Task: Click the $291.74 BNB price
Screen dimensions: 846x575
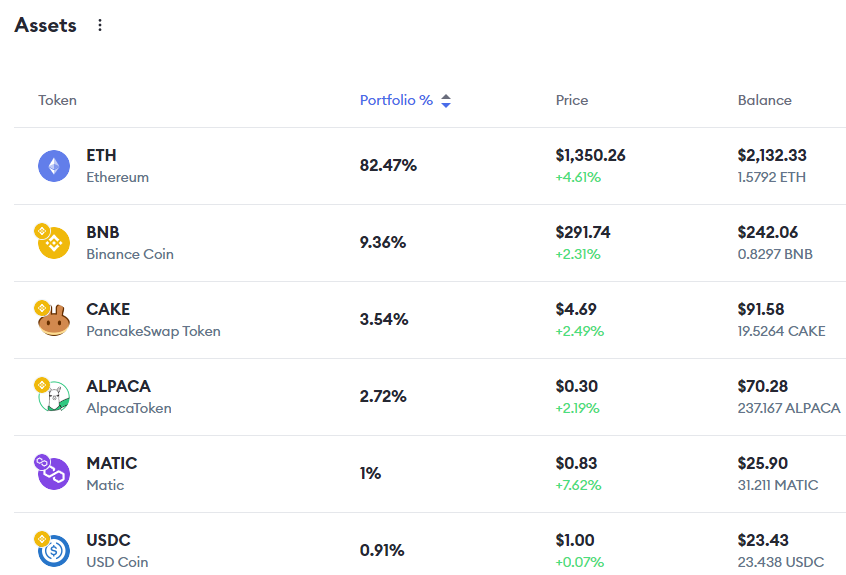Action: (583, 232)
